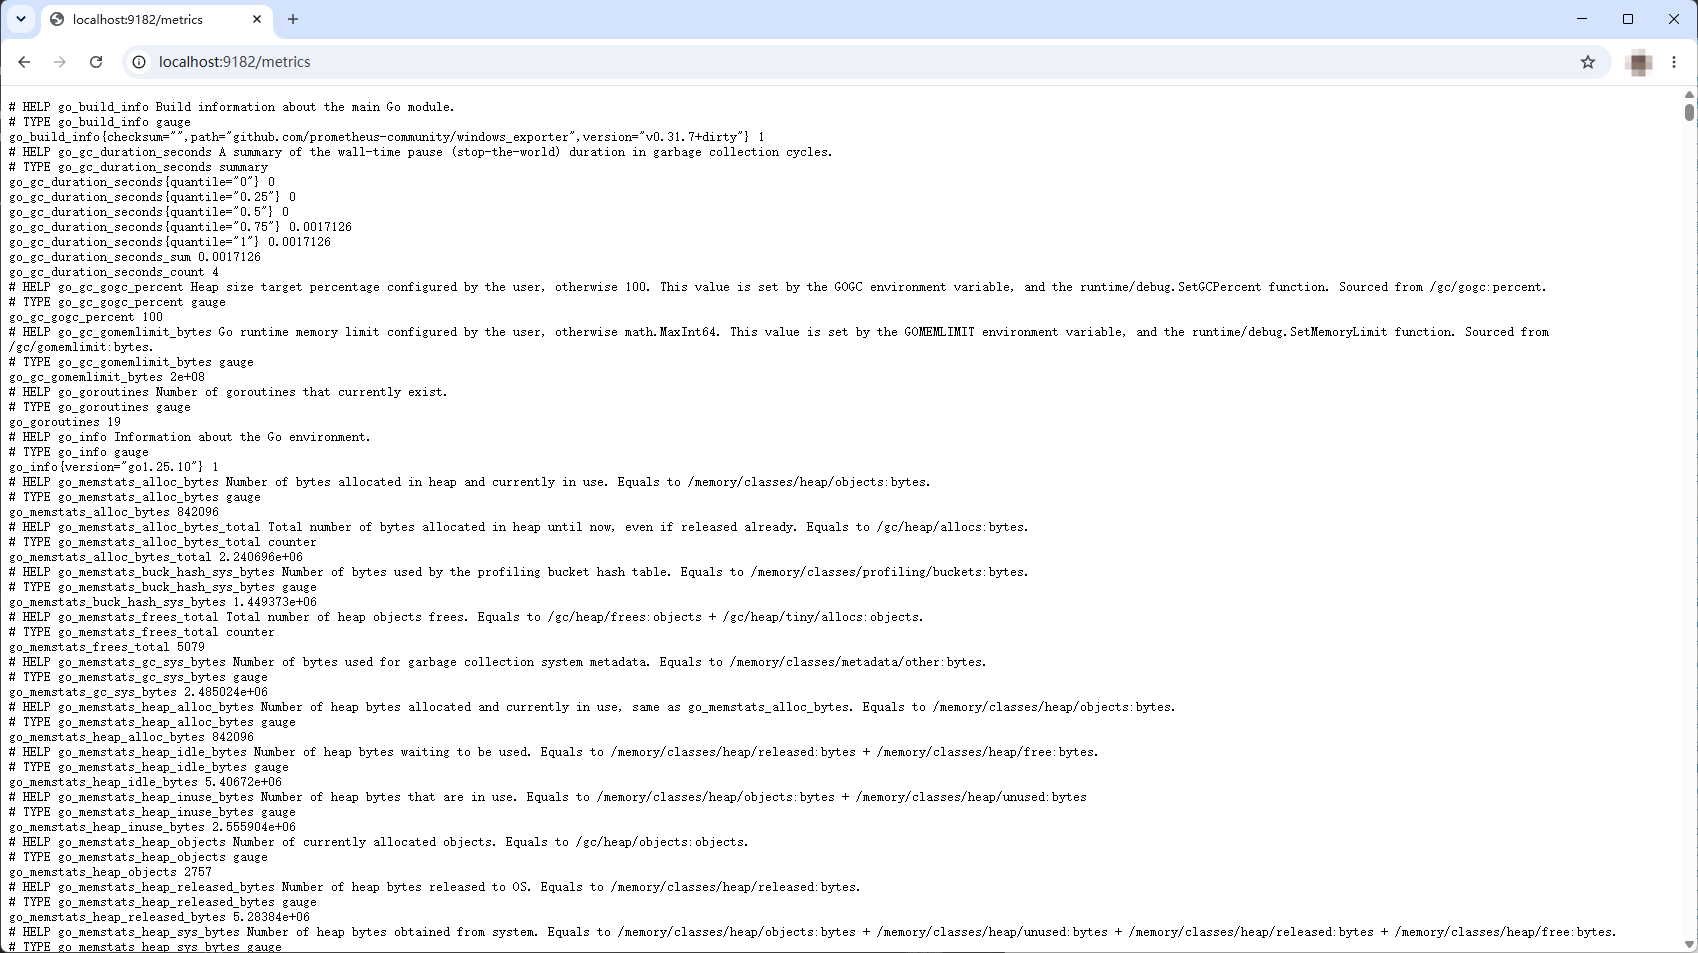This screenshot has width=1698, height=953.
Task: Click the TYPE go_gc_duration_seconds summary line
Action: 139,167
